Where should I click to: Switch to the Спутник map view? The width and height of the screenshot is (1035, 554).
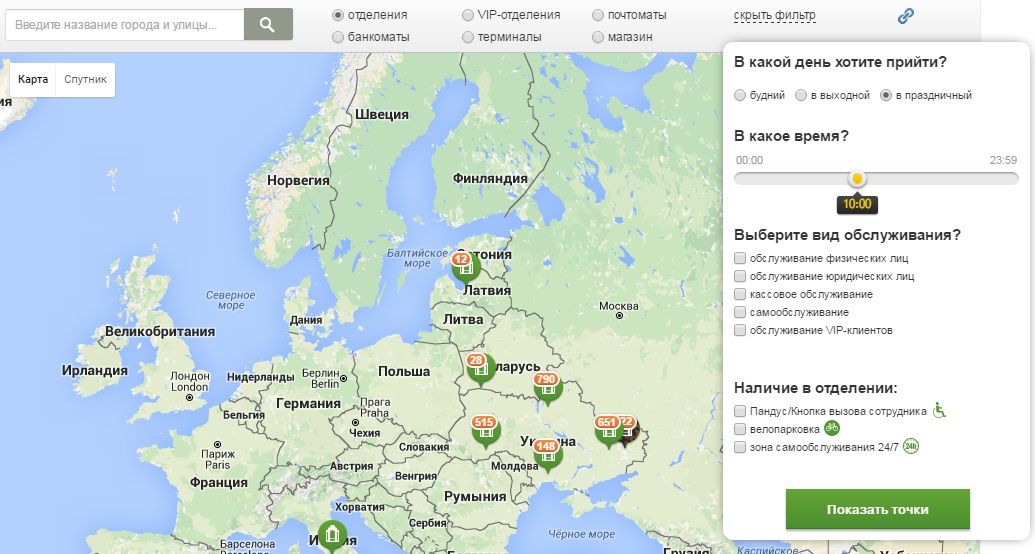pos(85,79)
